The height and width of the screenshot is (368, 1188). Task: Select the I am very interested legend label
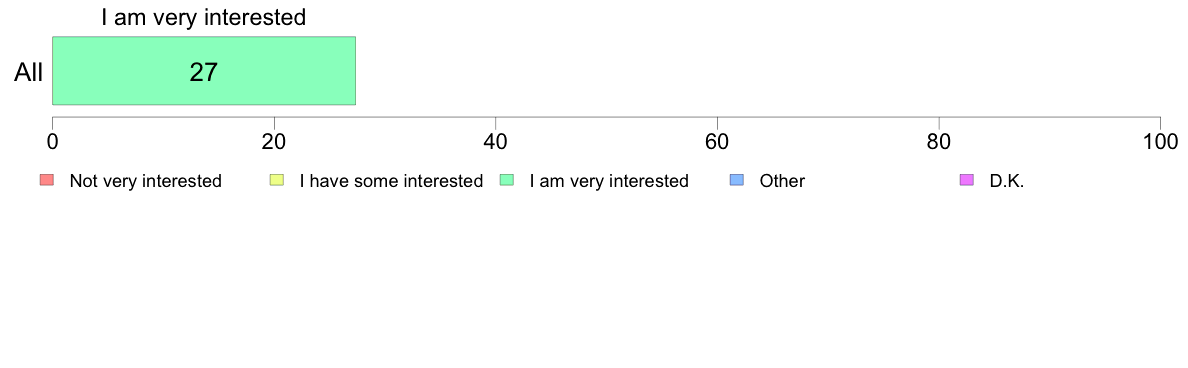pyautogui.click(x=609, y=181)
